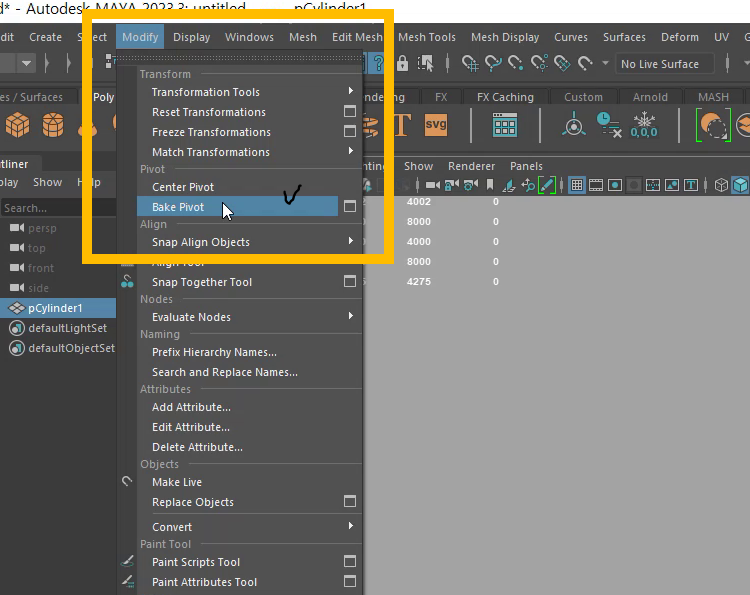Click the center pivot shelf icon
This screenshot has height=595, width=750.
[x=574, y=125]
